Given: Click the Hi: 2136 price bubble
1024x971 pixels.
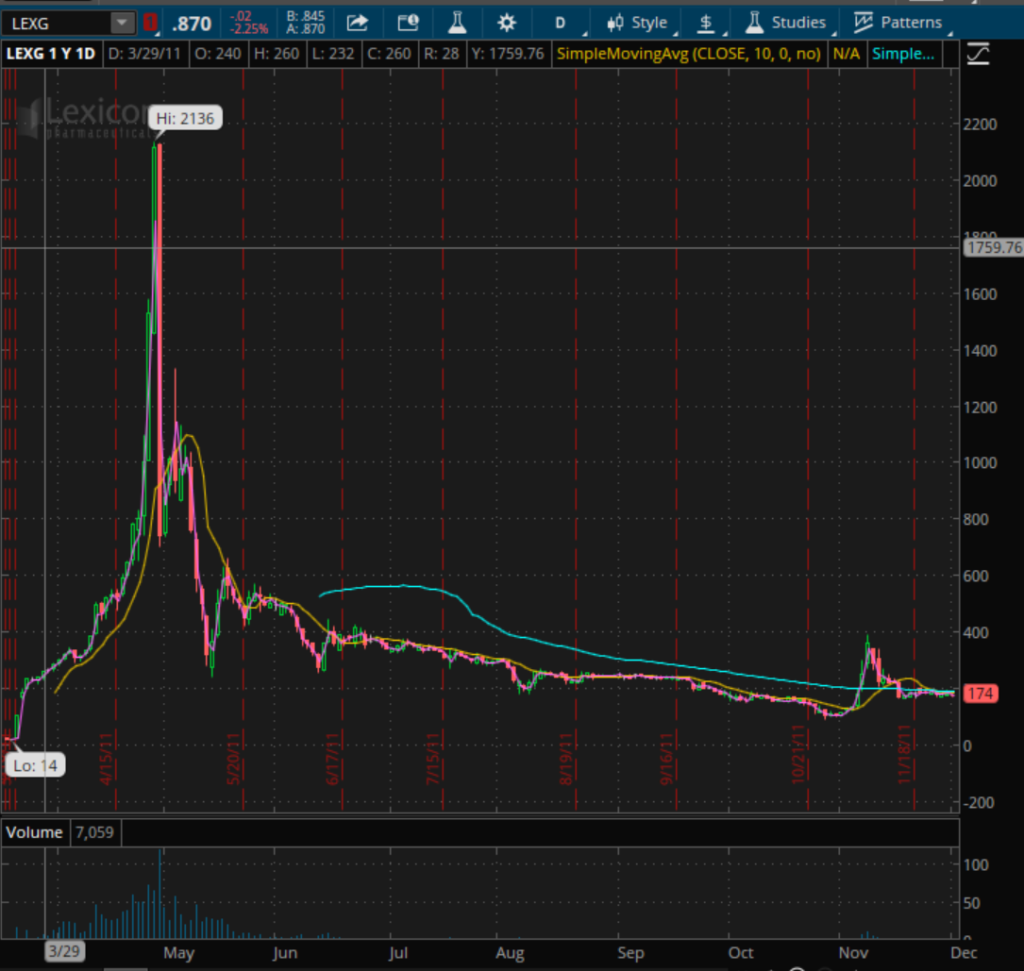Looking at the screenshot, I should (x=185, y=118).
